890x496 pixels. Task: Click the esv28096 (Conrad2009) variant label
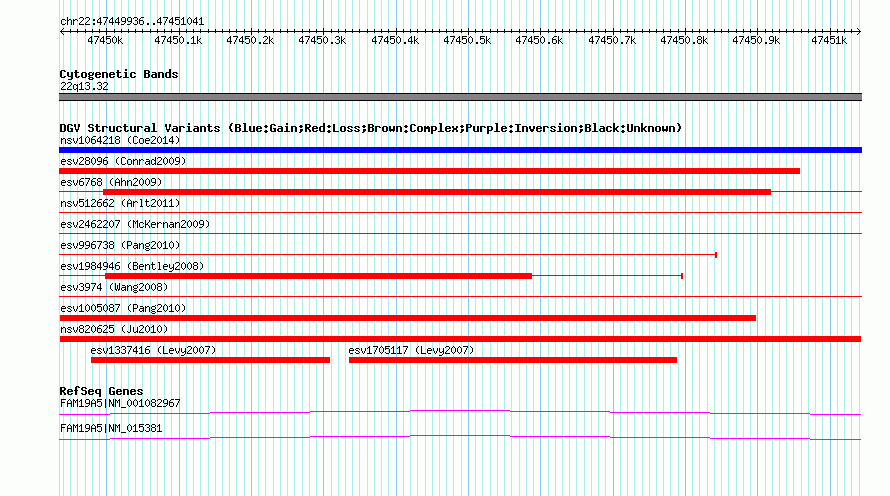tap(123, 161)
